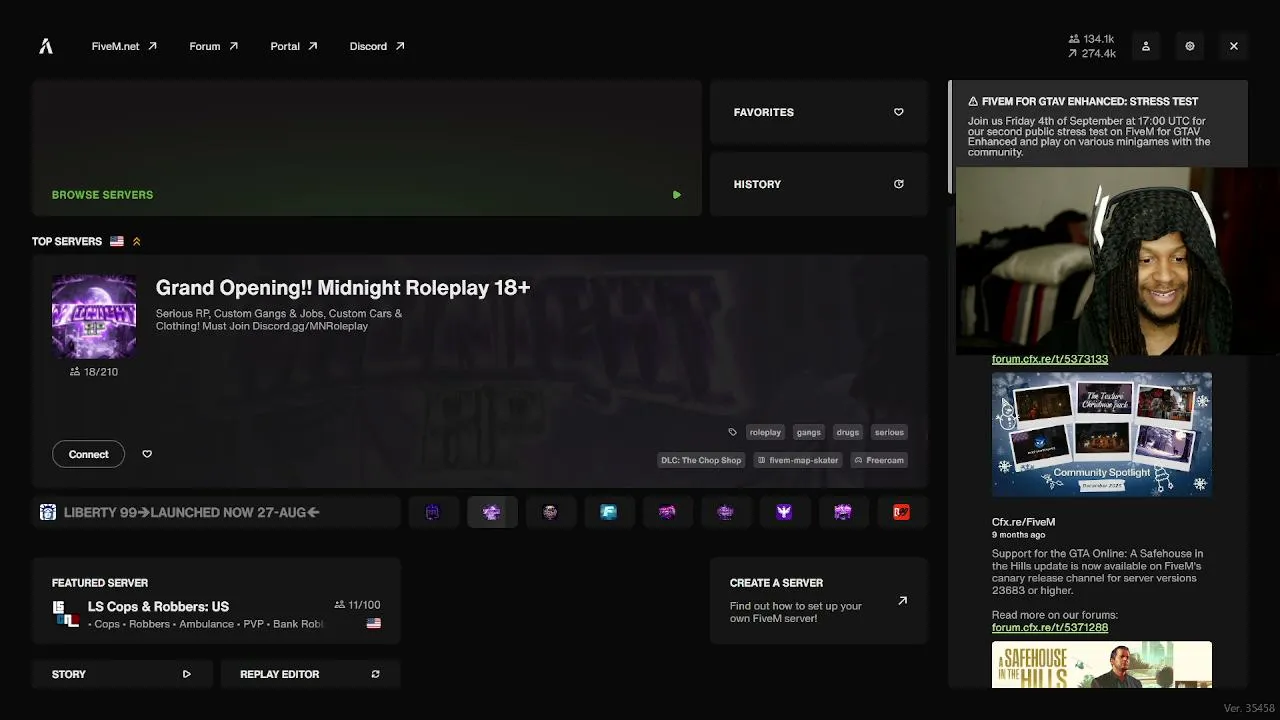Click the gangs tag
Viewport: 1280px width, 720px height.
808,432
